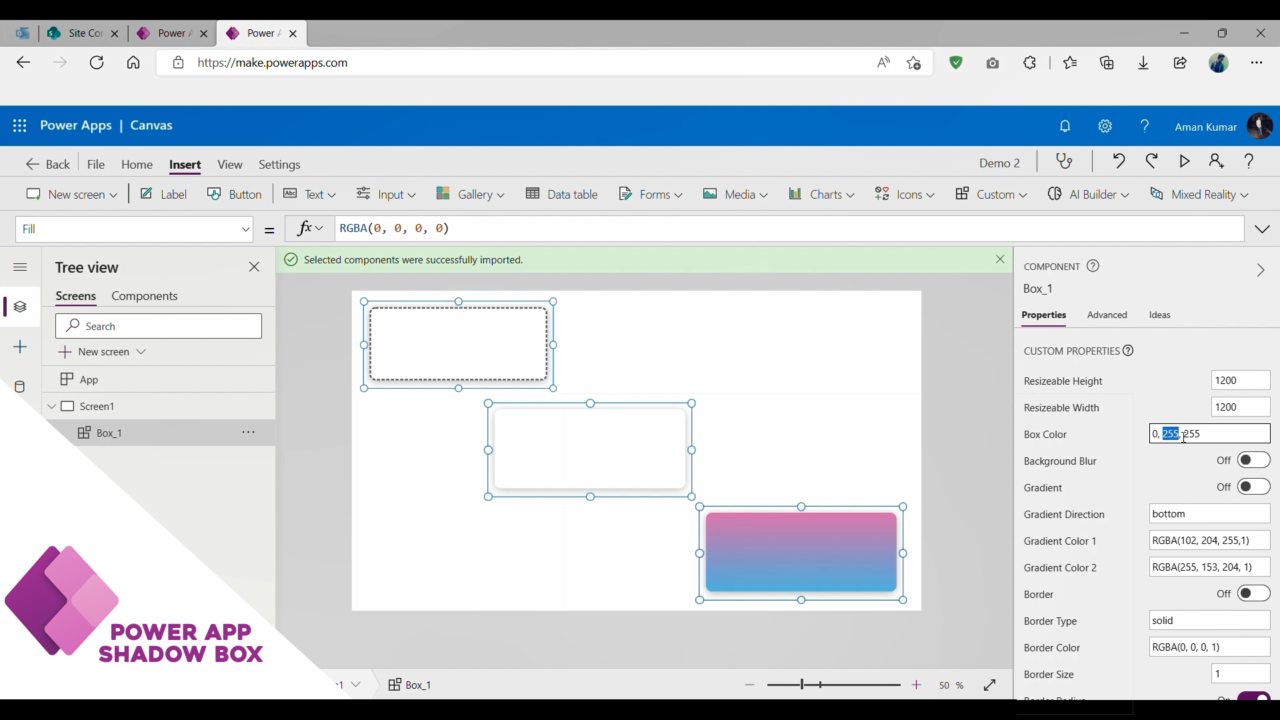
Task: Switch to Components tab in Tree view
Action: tap(144, 296)
